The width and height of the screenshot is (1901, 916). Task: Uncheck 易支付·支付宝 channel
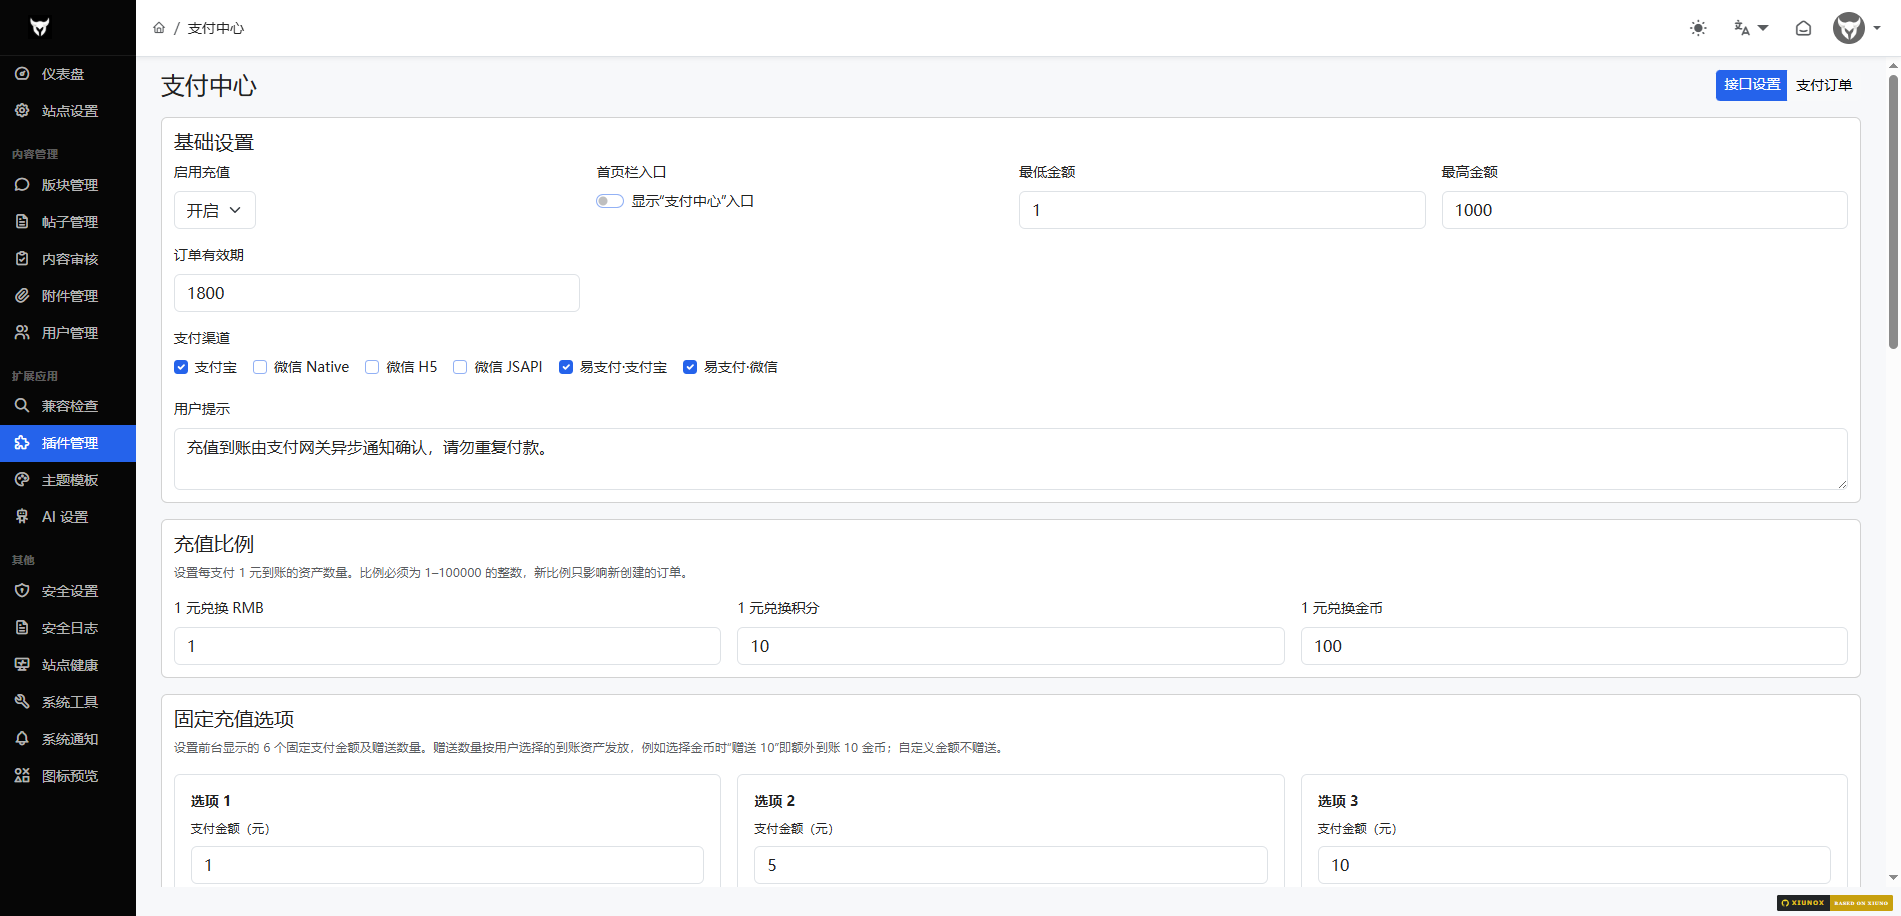pos(566,367)
